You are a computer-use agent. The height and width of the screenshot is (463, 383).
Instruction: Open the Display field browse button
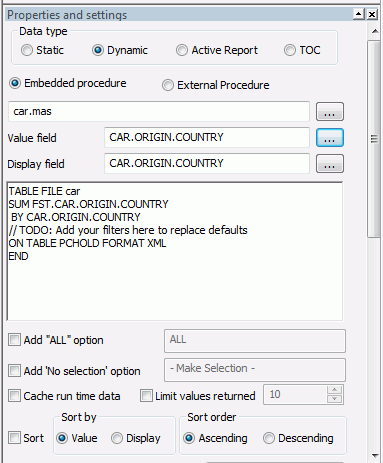(x=329, y=164)
